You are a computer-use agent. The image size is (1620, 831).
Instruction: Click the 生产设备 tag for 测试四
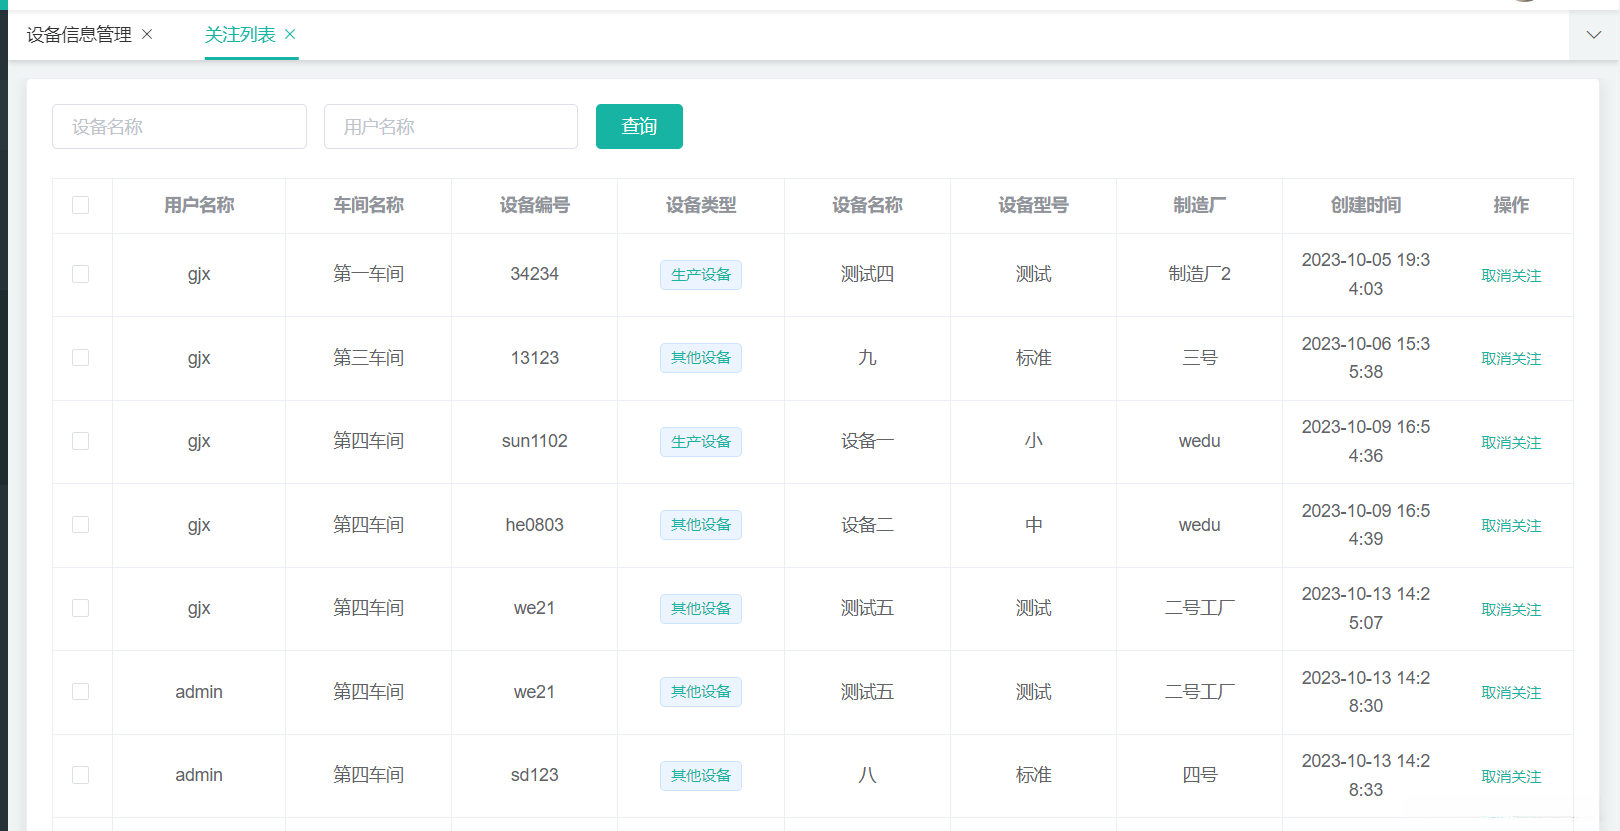coord(700,275)
